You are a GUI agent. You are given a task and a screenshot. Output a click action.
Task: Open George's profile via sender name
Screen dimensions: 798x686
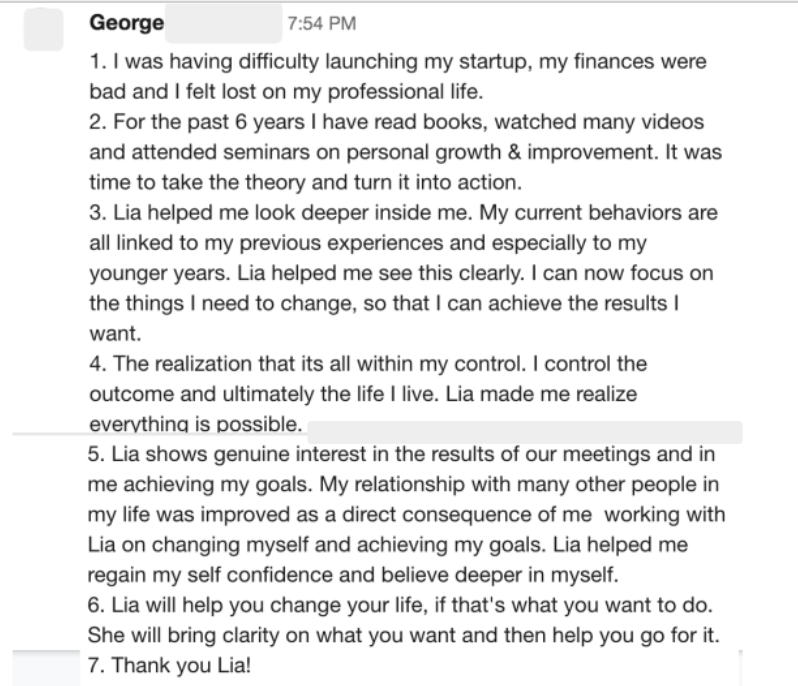127,23
